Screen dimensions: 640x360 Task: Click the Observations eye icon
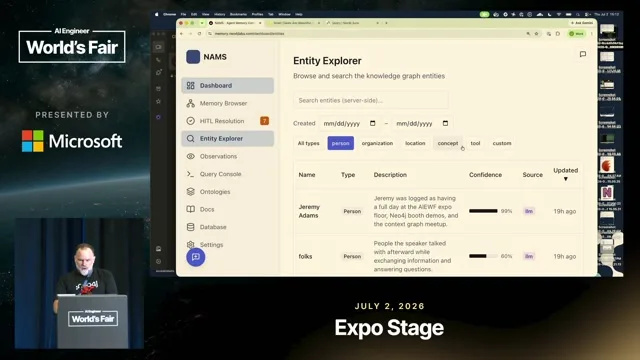[x=191, y=156]
